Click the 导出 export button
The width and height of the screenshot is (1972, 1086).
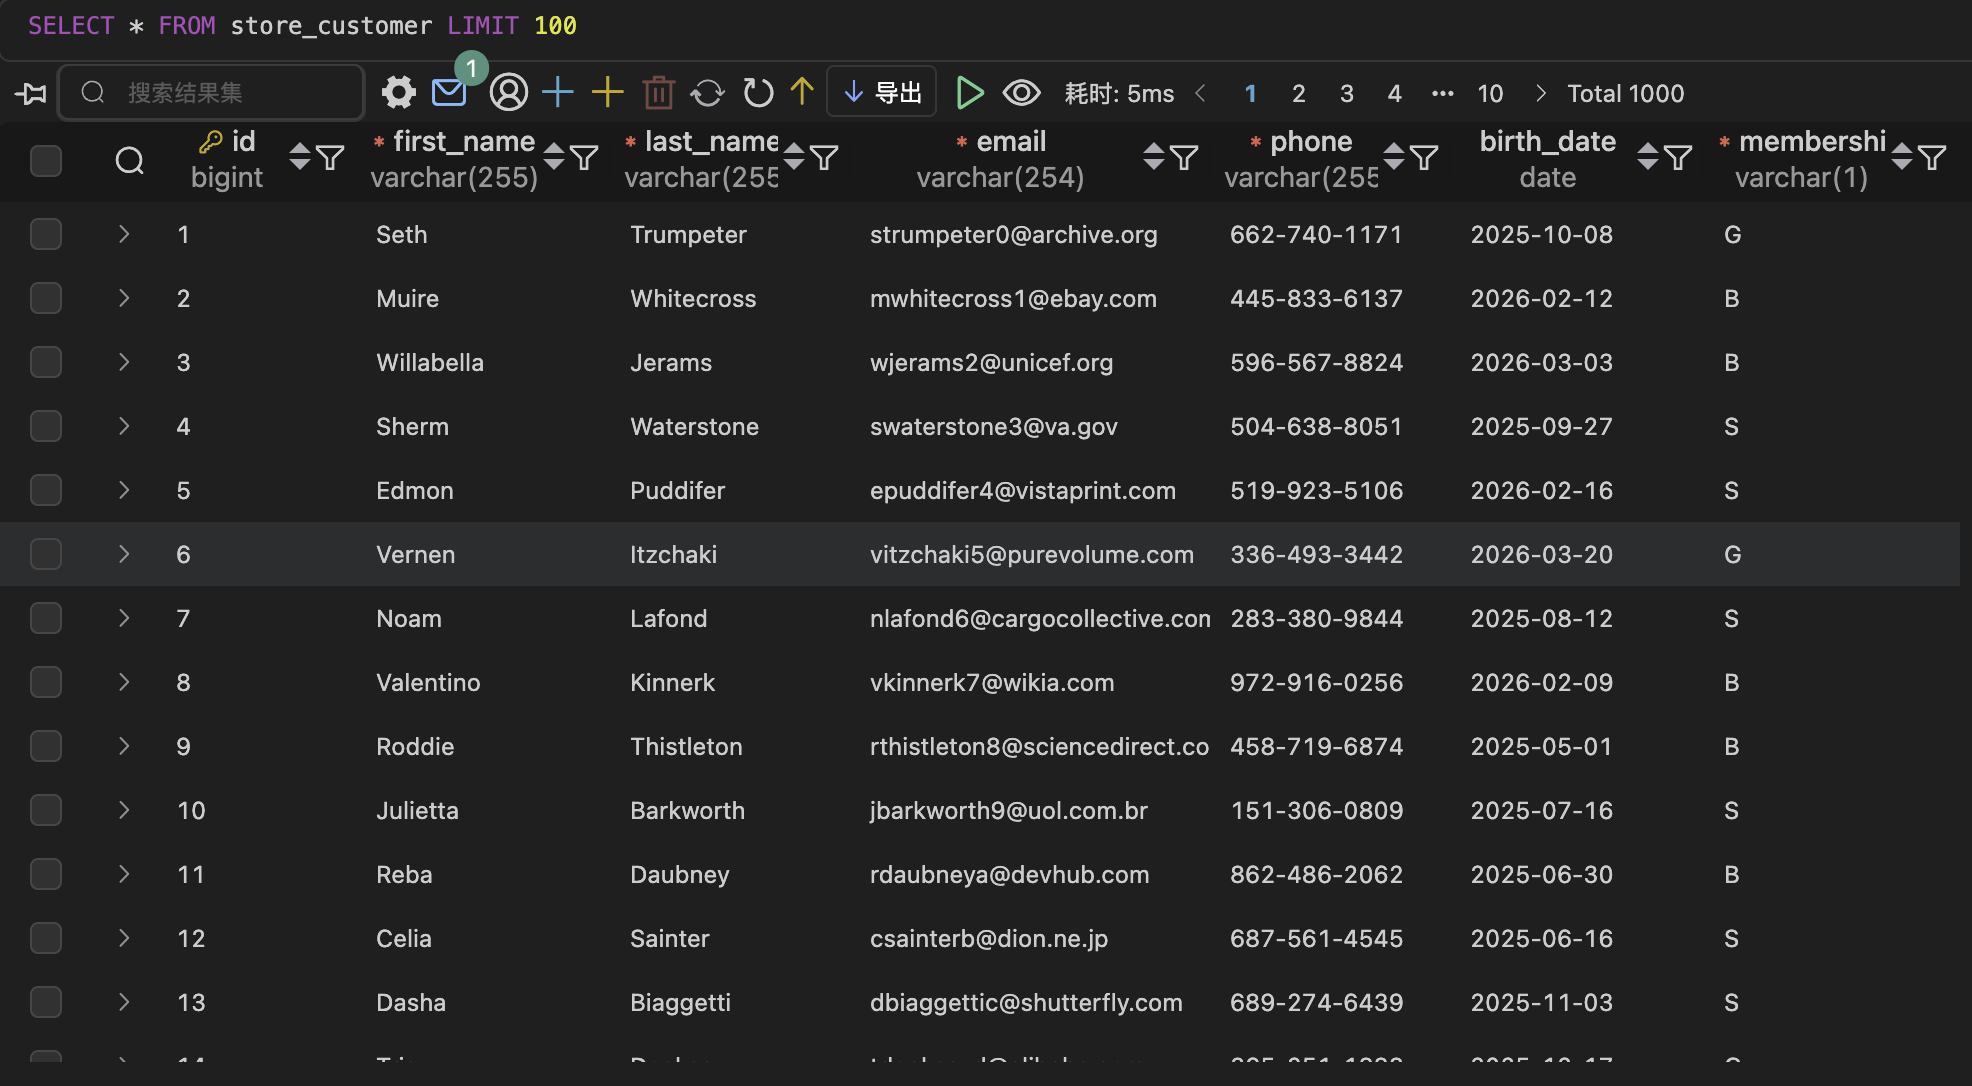[x=882, y=93]
